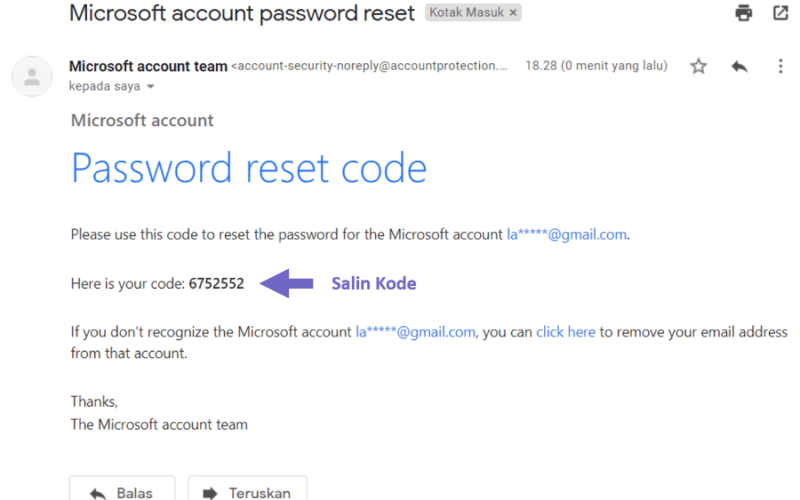Viewport: 800px width, 500px height.
Task: Open the click here link
Action: click(x=565, y=332)
